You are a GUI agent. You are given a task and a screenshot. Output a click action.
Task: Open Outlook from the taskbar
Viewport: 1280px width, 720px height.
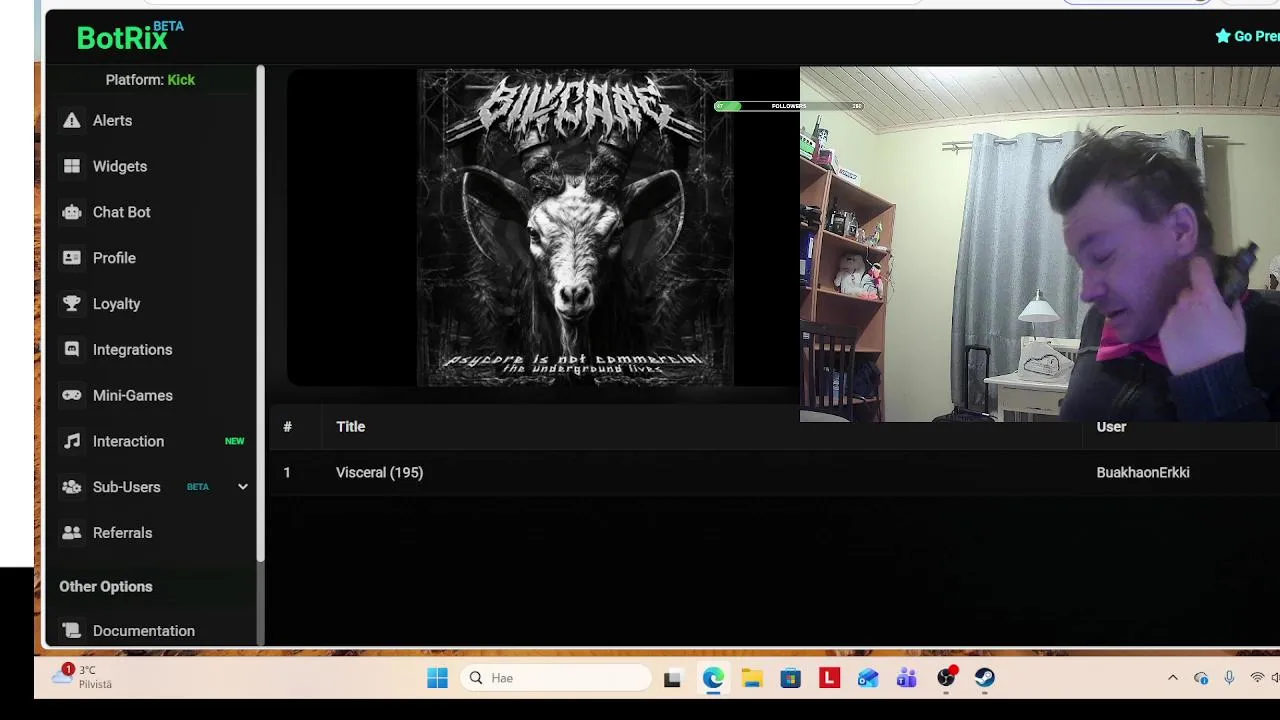click(x=868, y=678)
